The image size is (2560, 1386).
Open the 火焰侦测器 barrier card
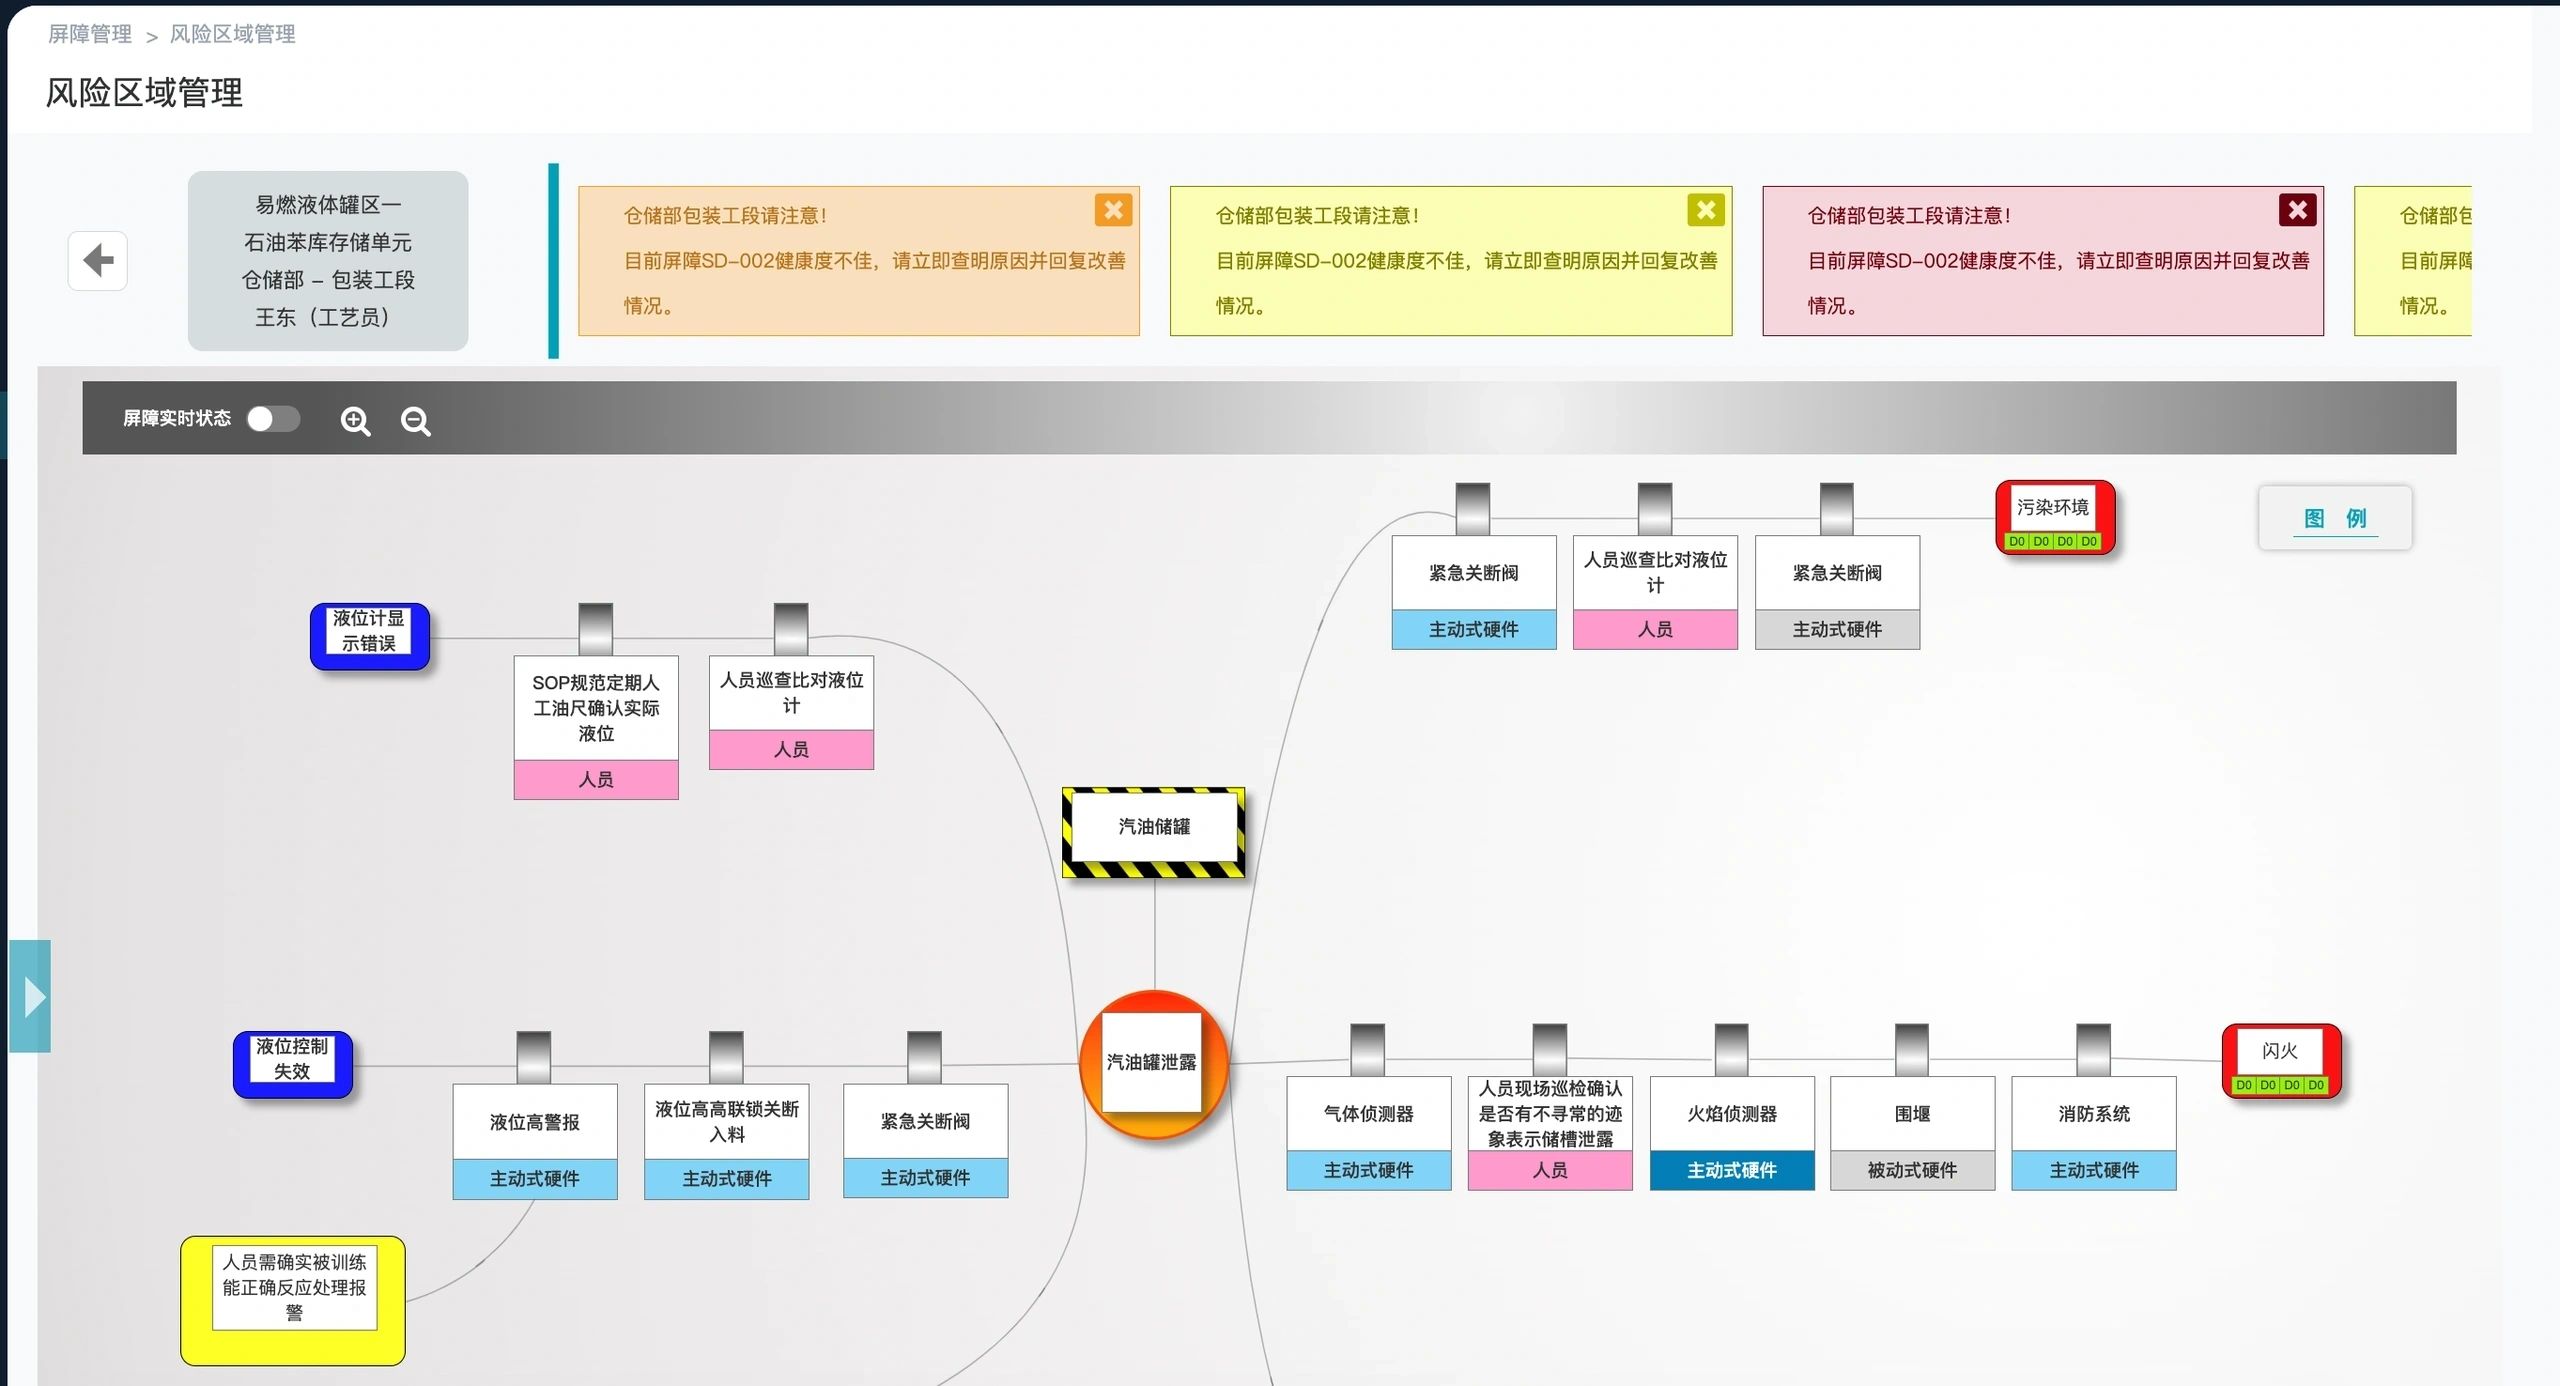[1731, 1133]
